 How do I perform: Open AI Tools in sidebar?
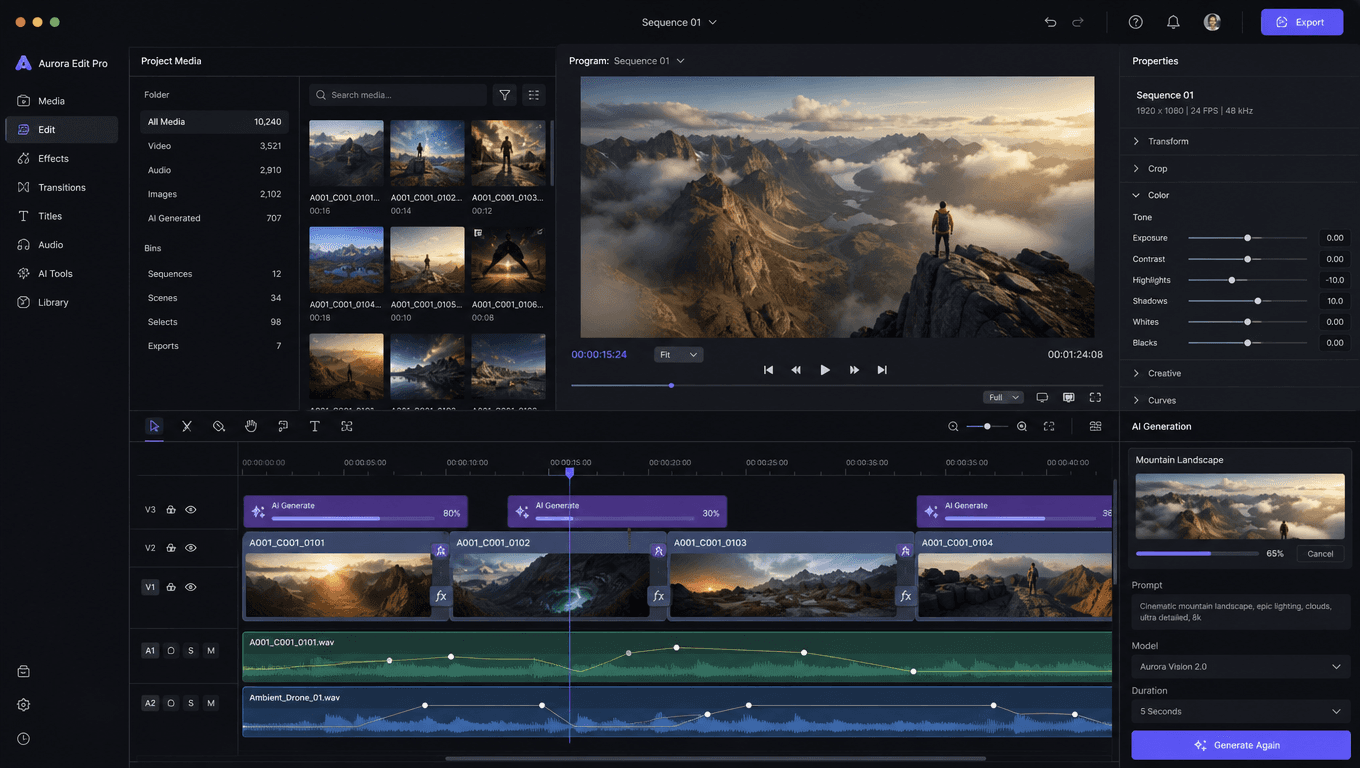pyautogui.click(x=62, y=273)
